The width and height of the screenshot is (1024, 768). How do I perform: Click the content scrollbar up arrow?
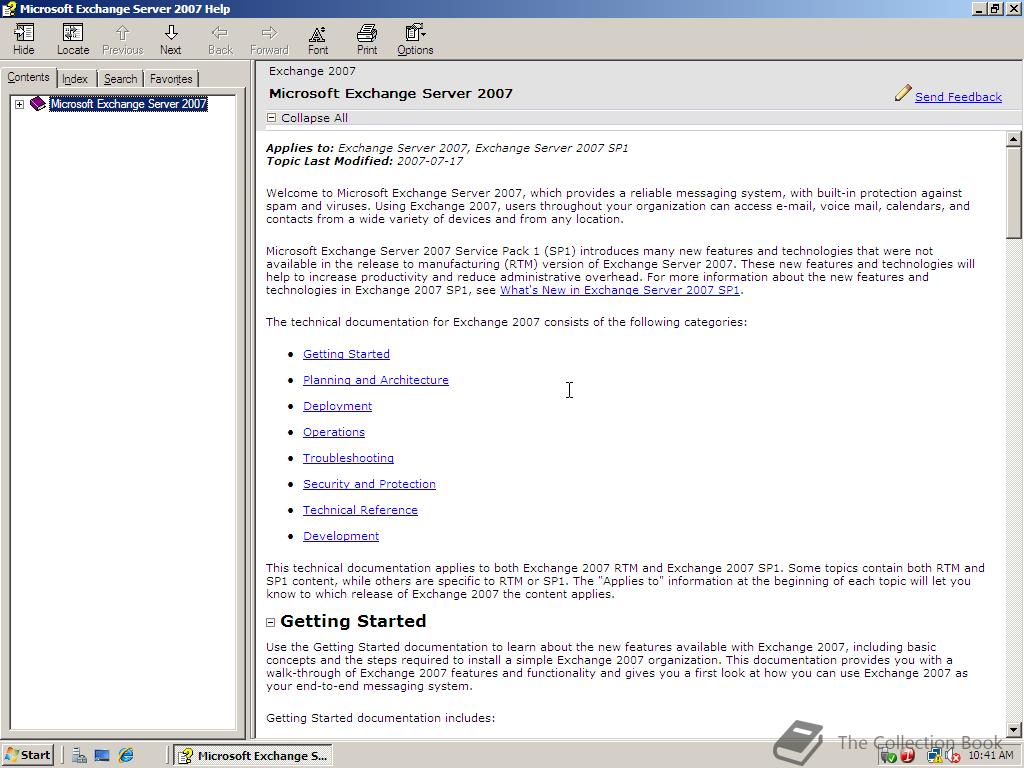tap(1013, 139)
